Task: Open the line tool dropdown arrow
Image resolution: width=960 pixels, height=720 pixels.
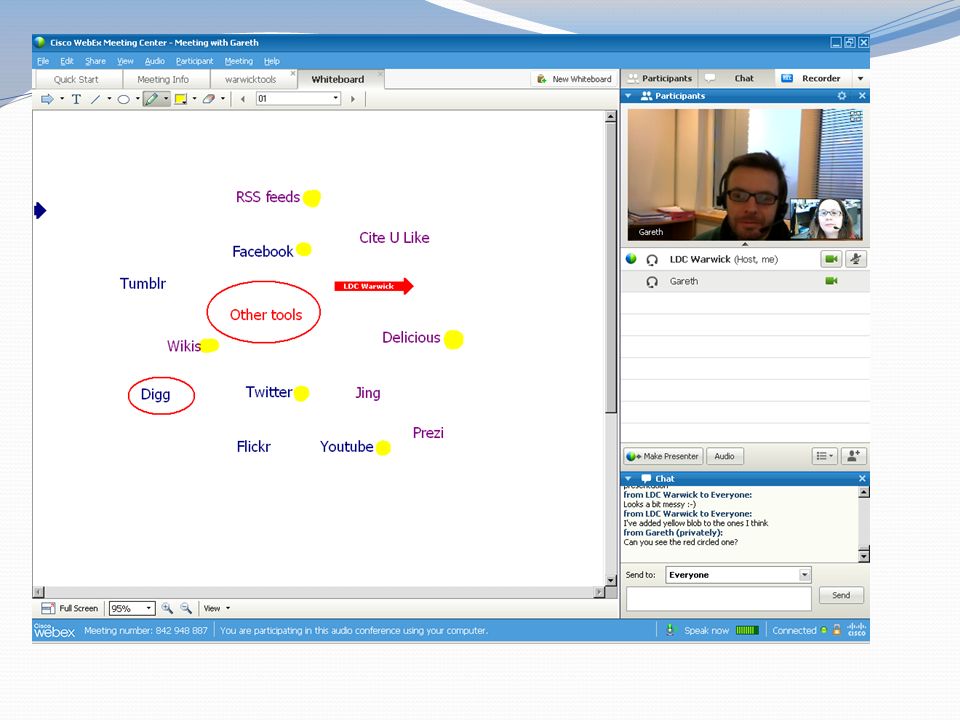Action: click(x=109, y=99)
